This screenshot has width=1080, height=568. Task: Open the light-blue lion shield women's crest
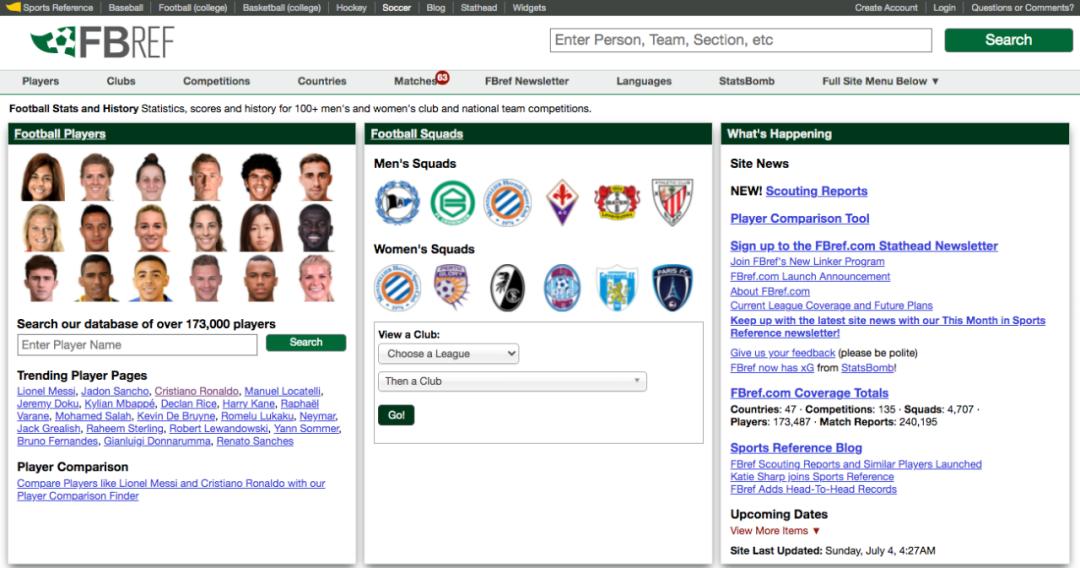617,288
